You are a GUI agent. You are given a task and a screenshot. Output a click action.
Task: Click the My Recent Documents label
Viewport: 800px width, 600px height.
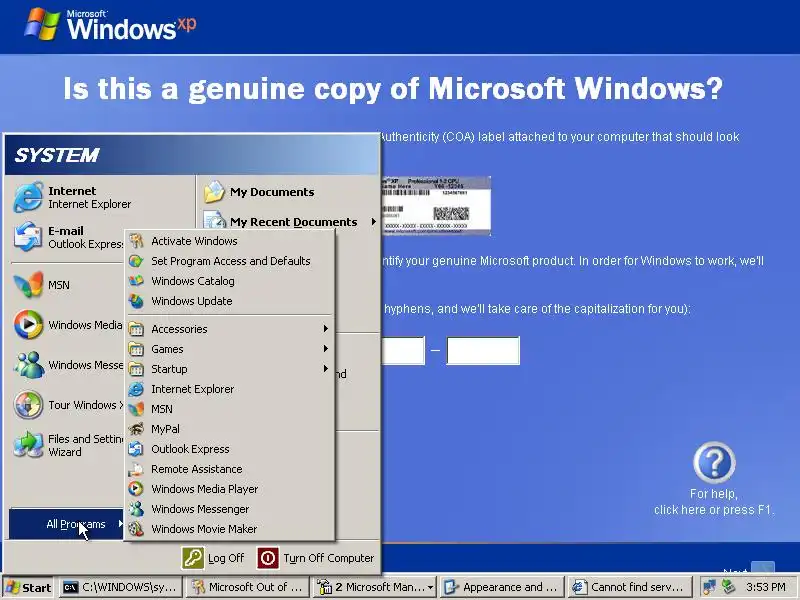tap(293, 222)
